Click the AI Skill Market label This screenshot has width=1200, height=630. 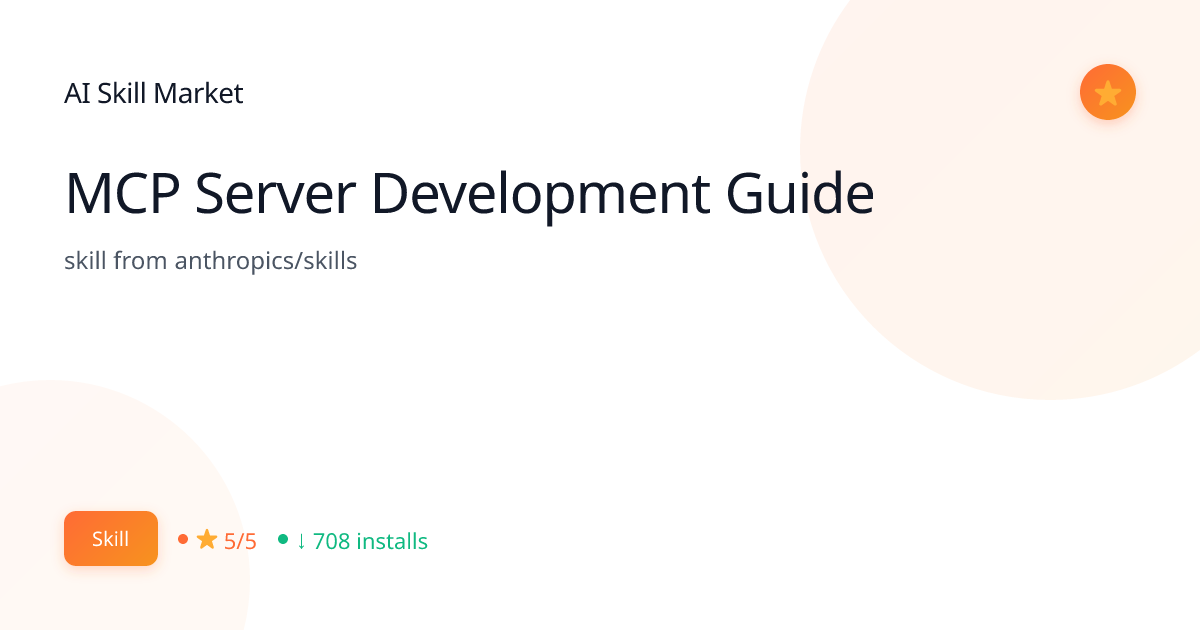click(154, 94)
